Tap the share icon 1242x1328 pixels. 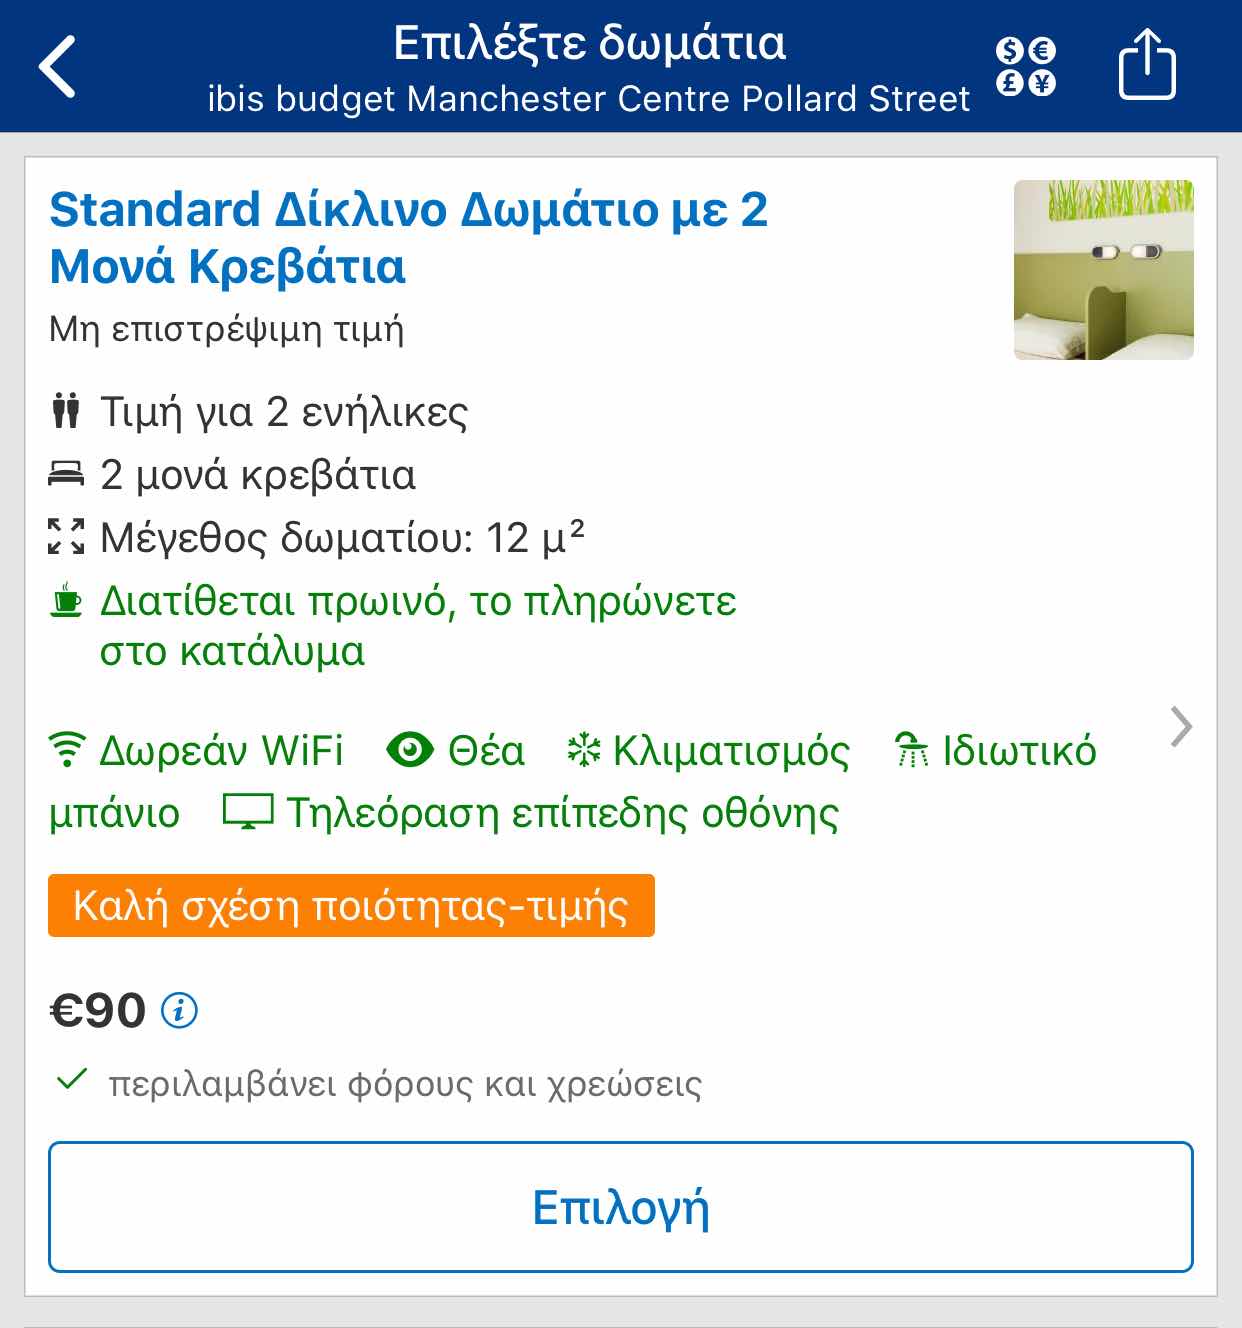1146,64
